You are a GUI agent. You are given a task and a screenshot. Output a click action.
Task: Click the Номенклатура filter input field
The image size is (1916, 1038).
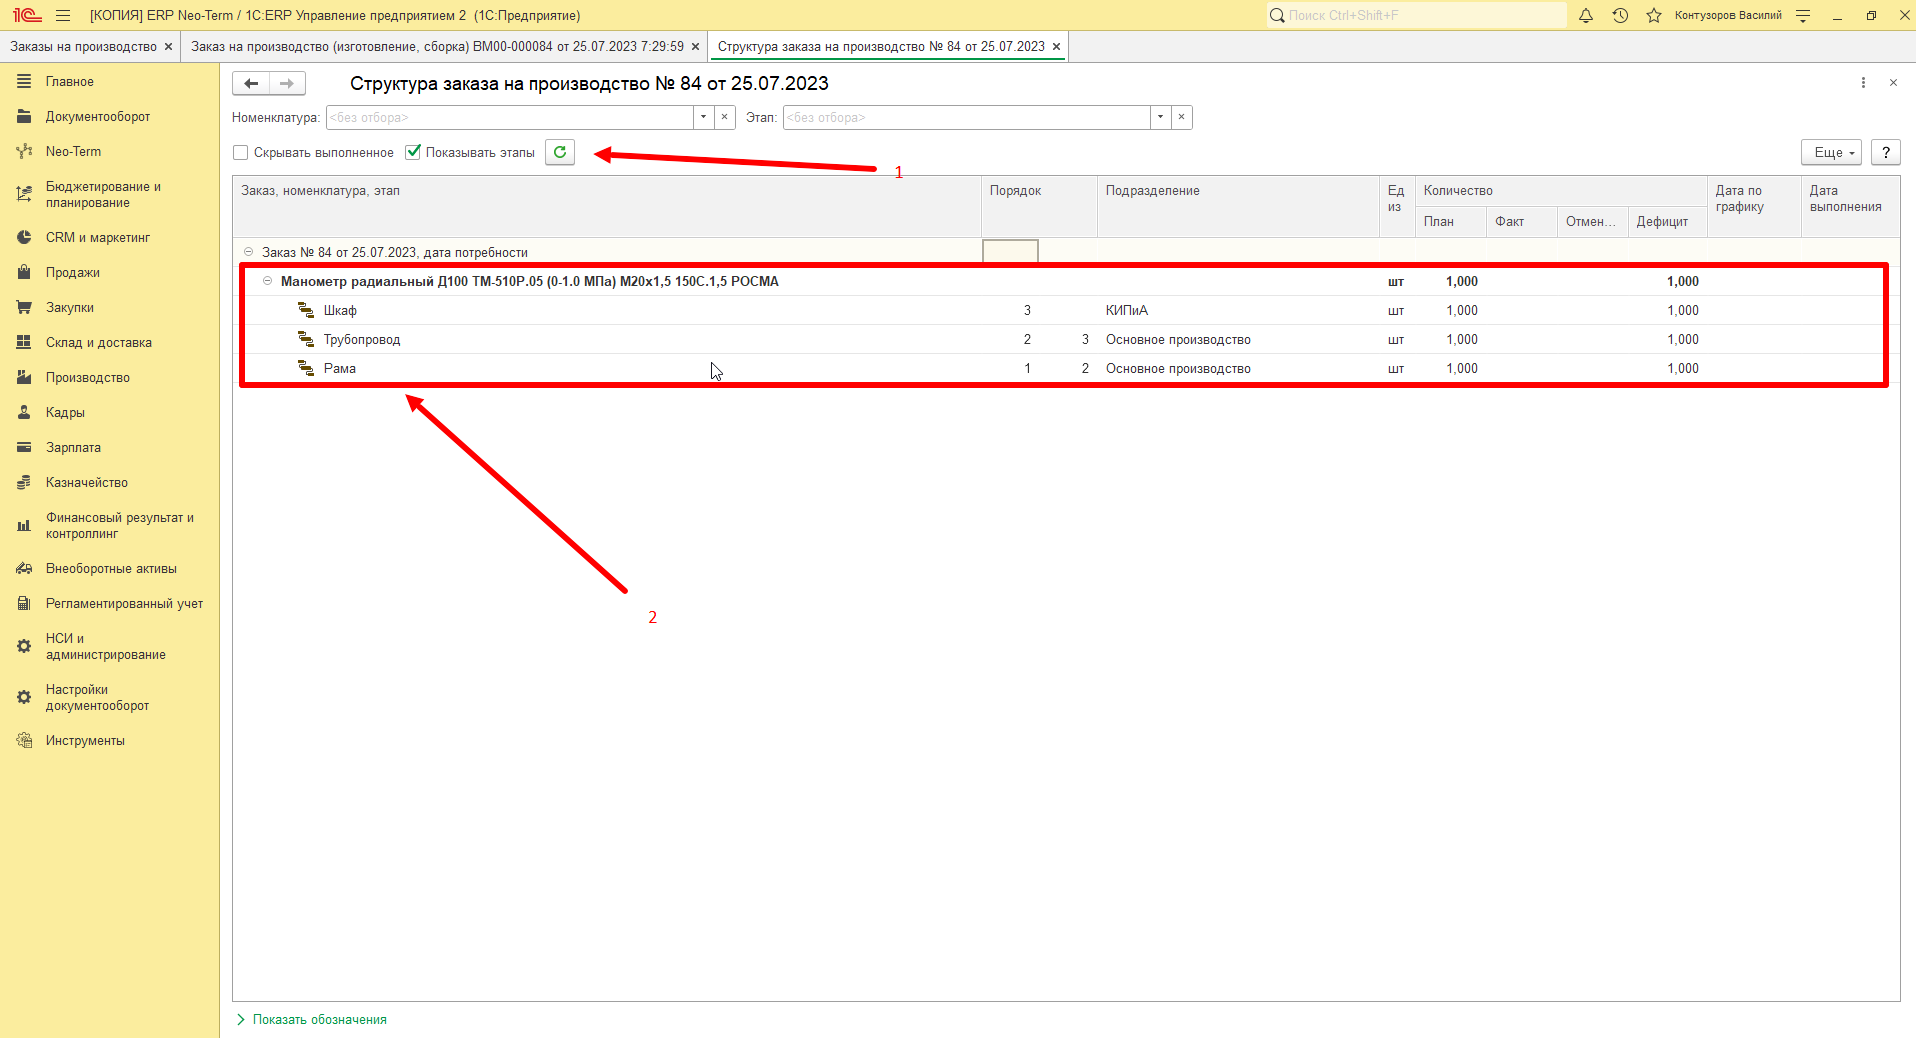pos(510,117)
